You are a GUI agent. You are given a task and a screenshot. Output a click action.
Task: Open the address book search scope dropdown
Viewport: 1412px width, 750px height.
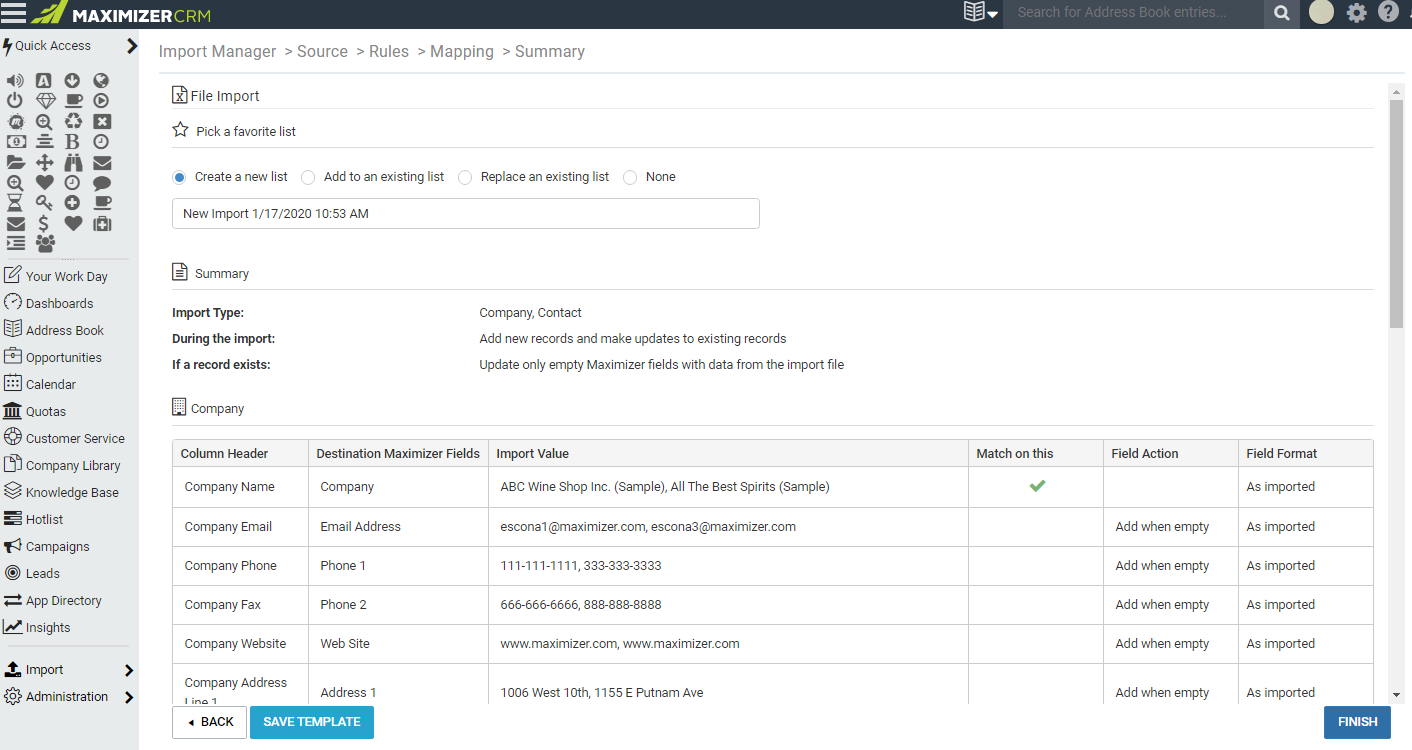(x=980, y=12)
